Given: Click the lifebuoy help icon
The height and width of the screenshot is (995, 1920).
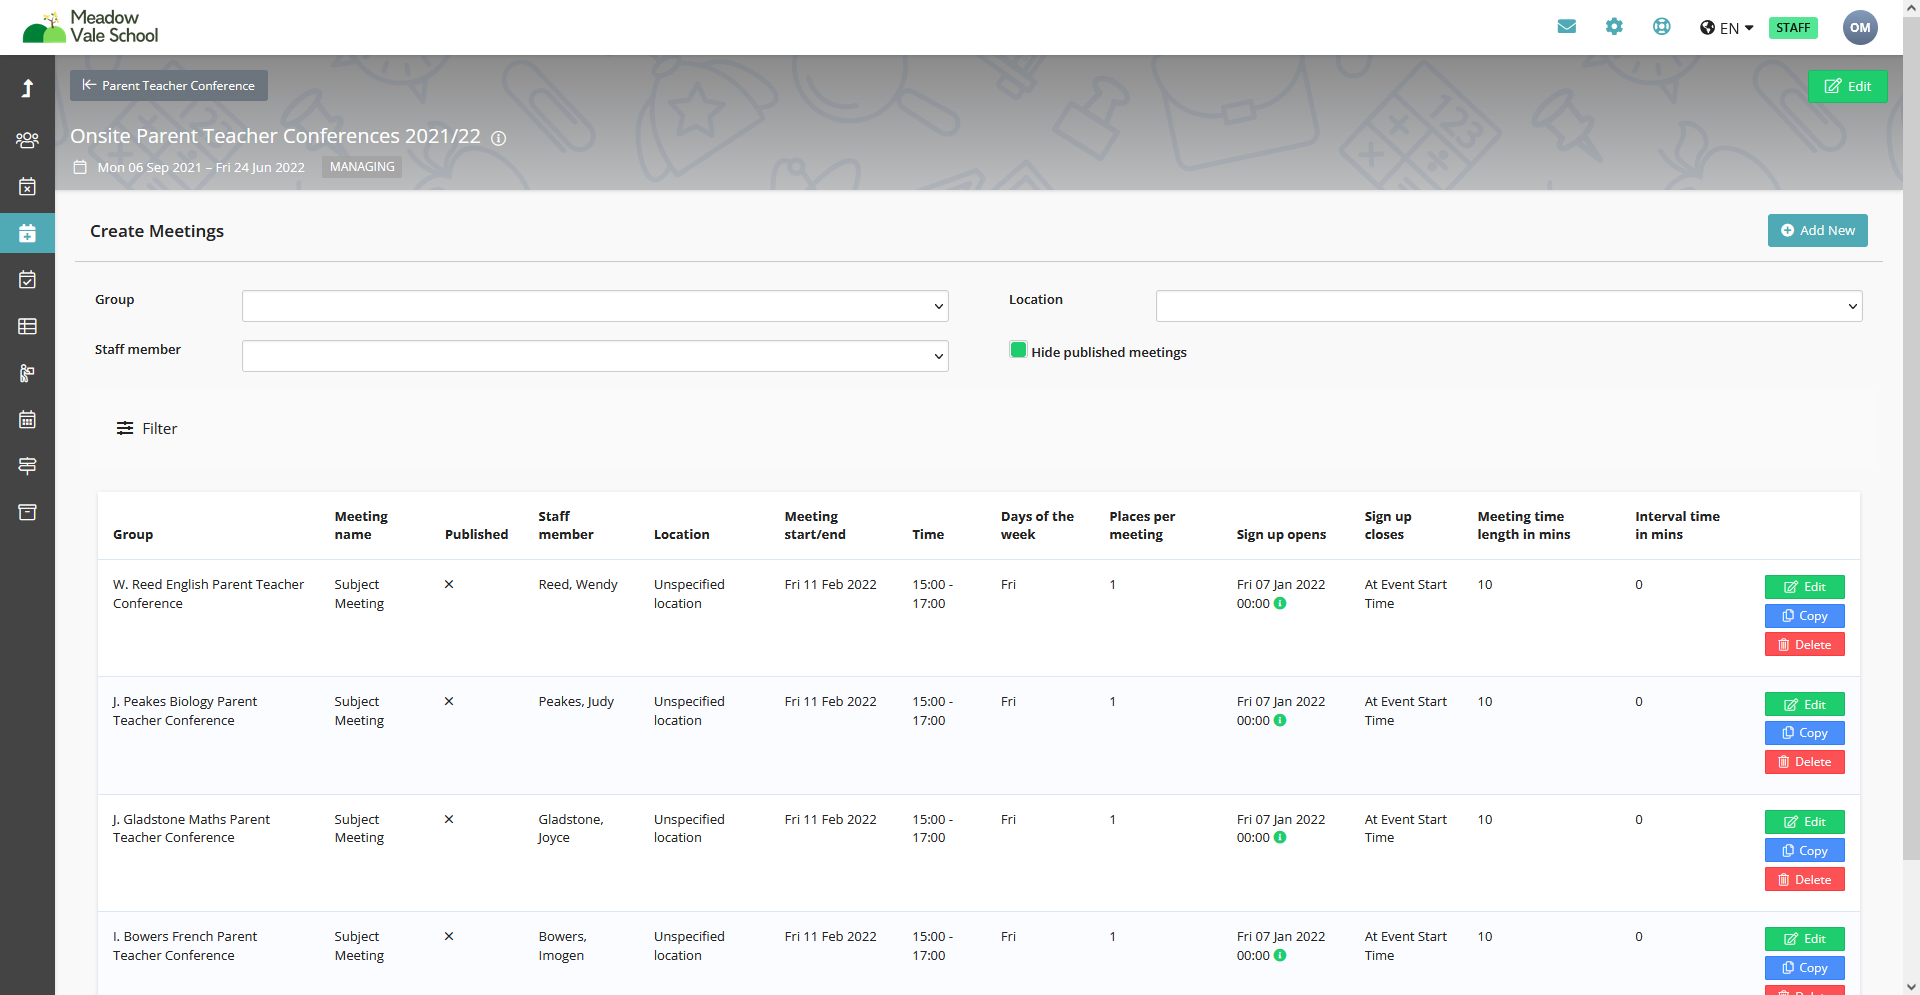Looking at the screenshot, I should 1661,27.
